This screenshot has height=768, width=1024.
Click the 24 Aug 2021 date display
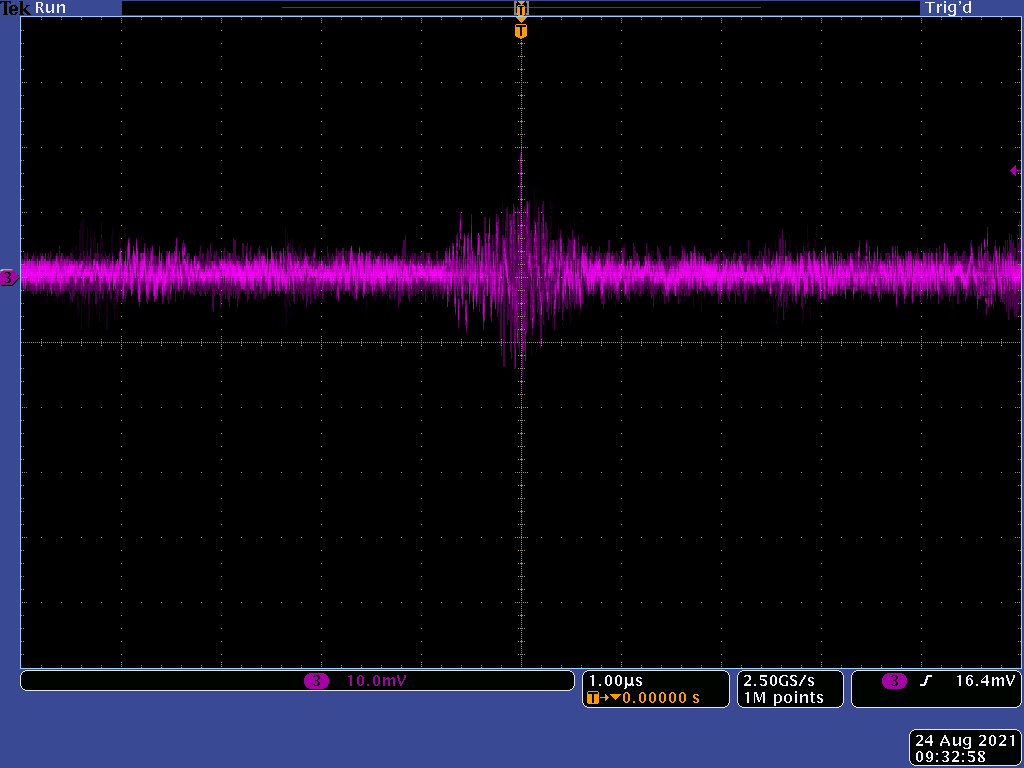click(964, 741)
